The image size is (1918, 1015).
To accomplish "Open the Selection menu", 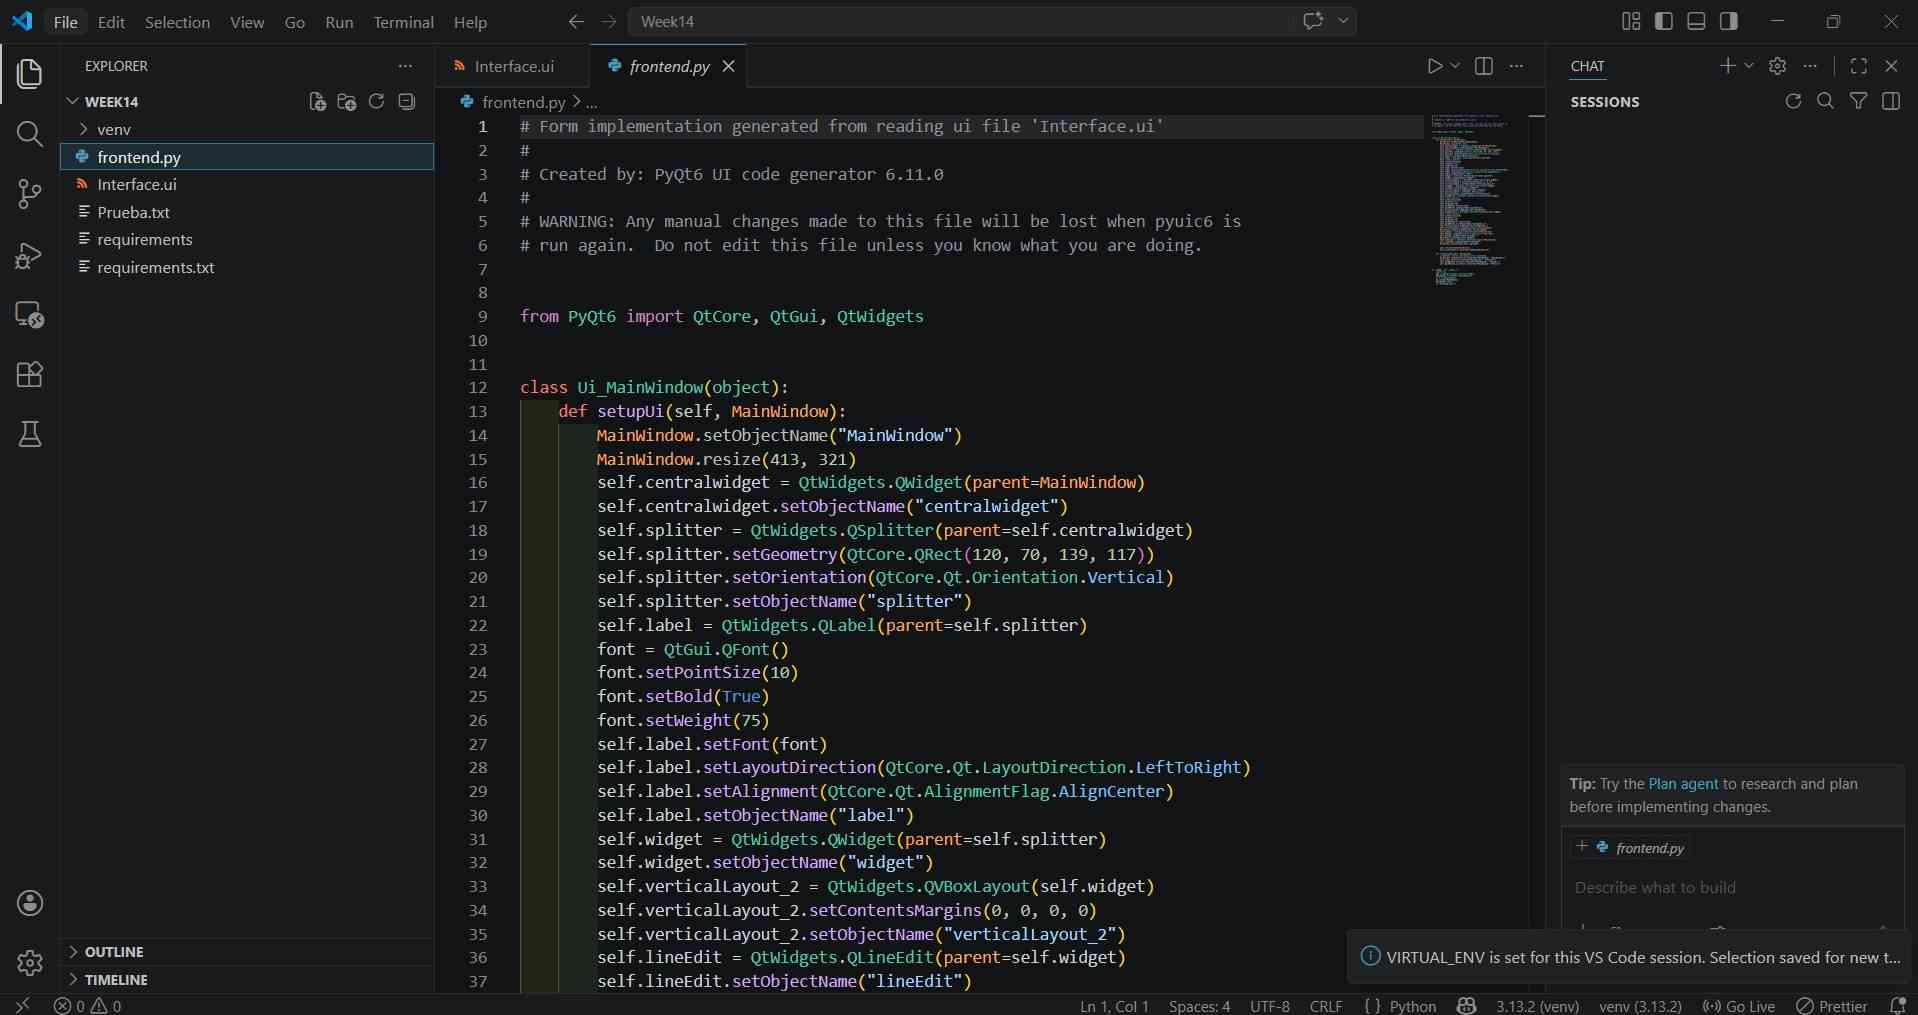I will point(177,22).
